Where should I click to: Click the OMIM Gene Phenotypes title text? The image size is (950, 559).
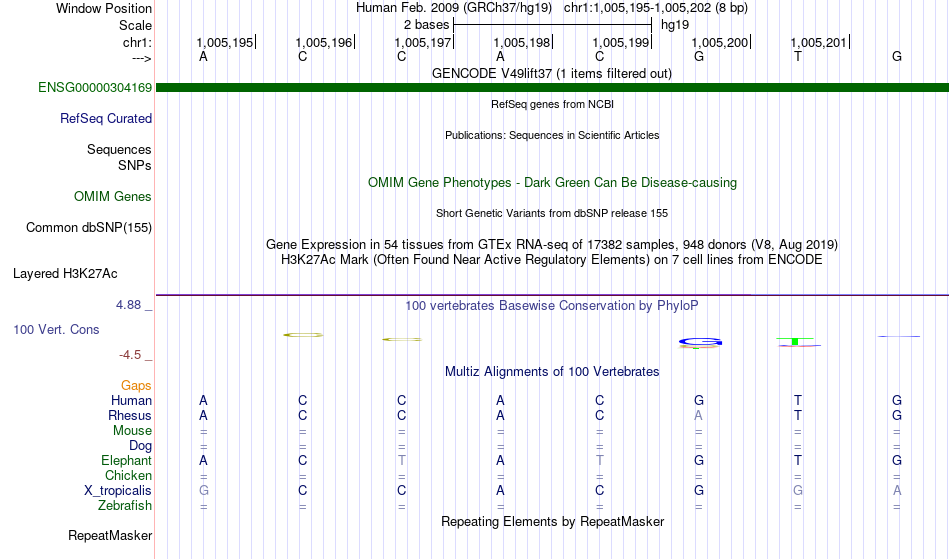552,183
